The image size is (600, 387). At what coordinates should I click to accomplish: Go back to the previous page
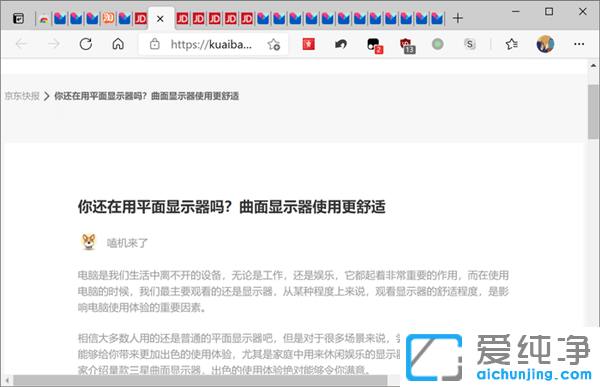[x=21, y=44]
